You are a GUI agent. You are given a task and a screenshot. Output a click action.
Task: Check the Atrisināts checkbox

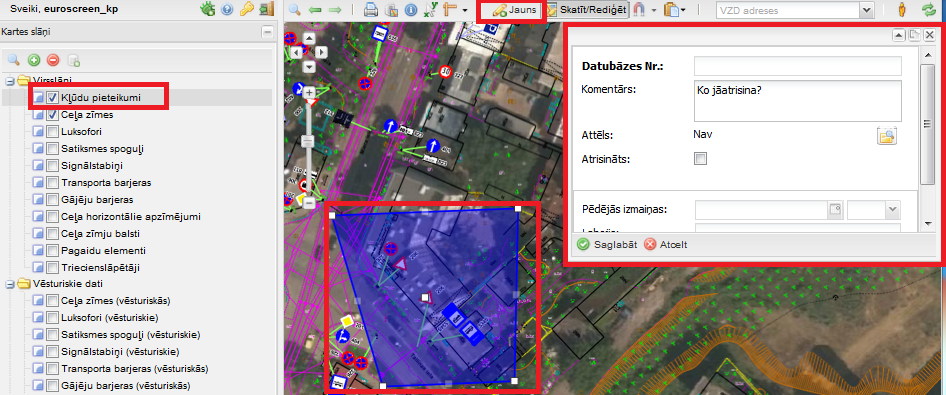(700, 159)
